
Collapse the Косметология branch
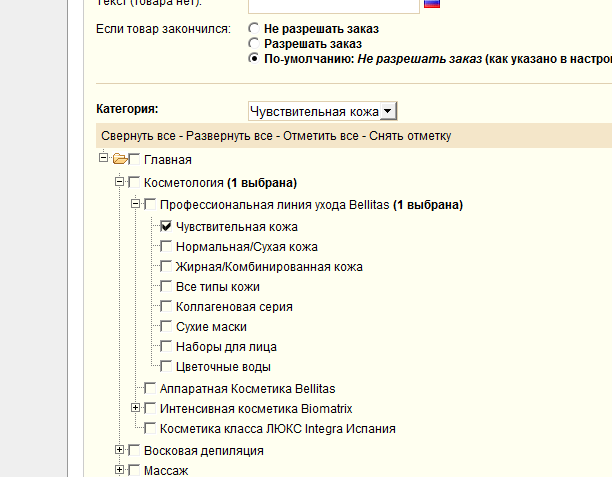pyautogui.click(x=120, y=182)
